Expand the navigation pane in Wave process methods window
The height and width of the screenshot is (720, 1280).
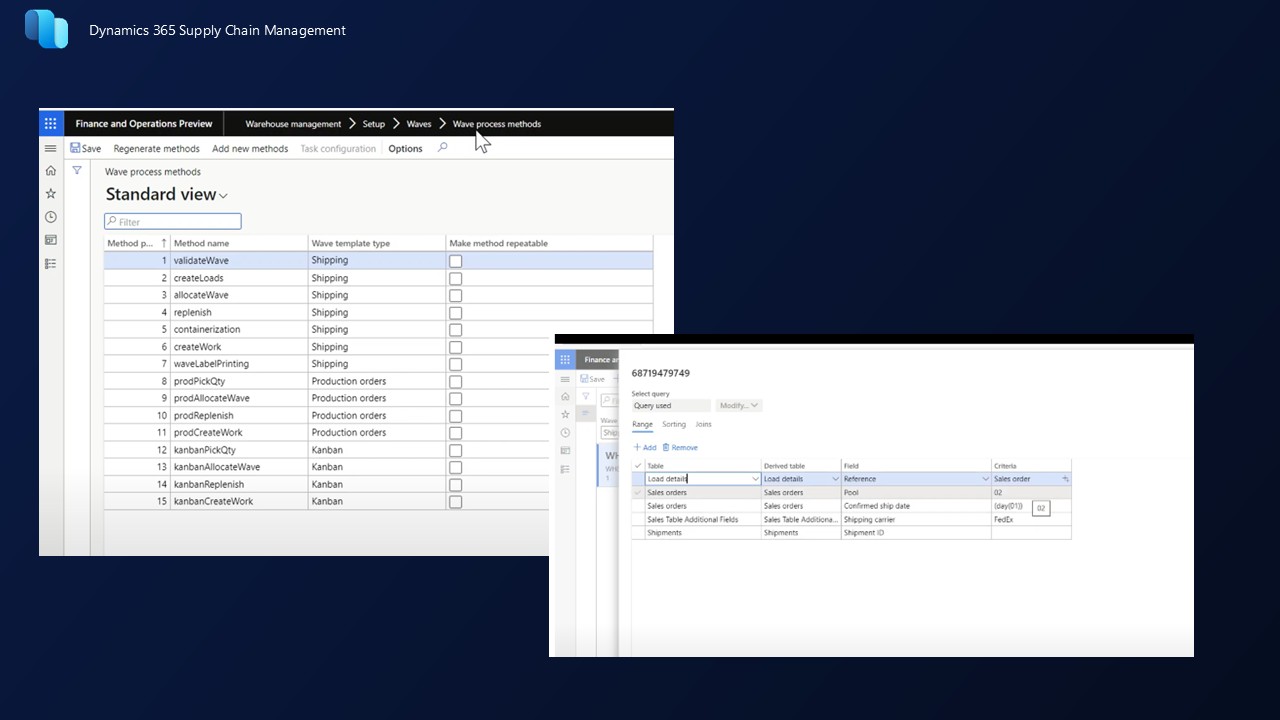pos(51,148)
